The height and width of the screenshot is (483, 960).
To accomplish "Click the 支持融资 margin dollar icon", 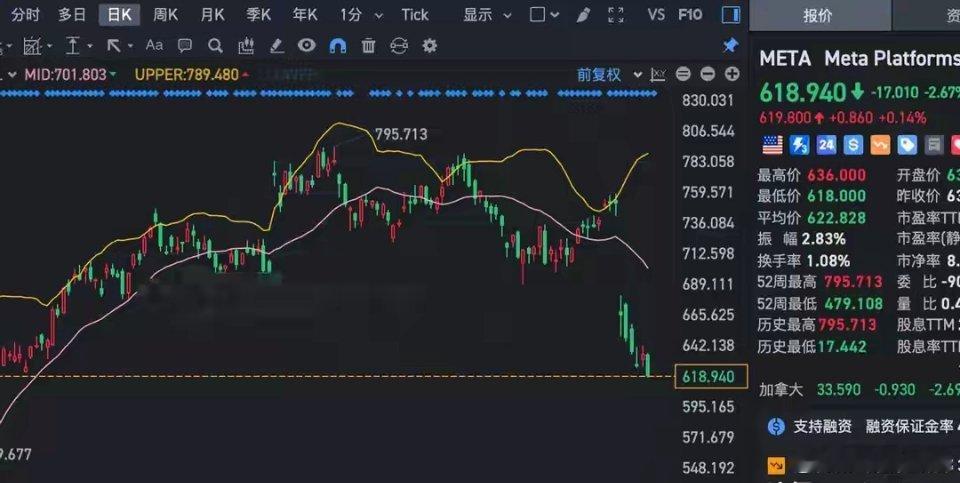I will point(776,426).
